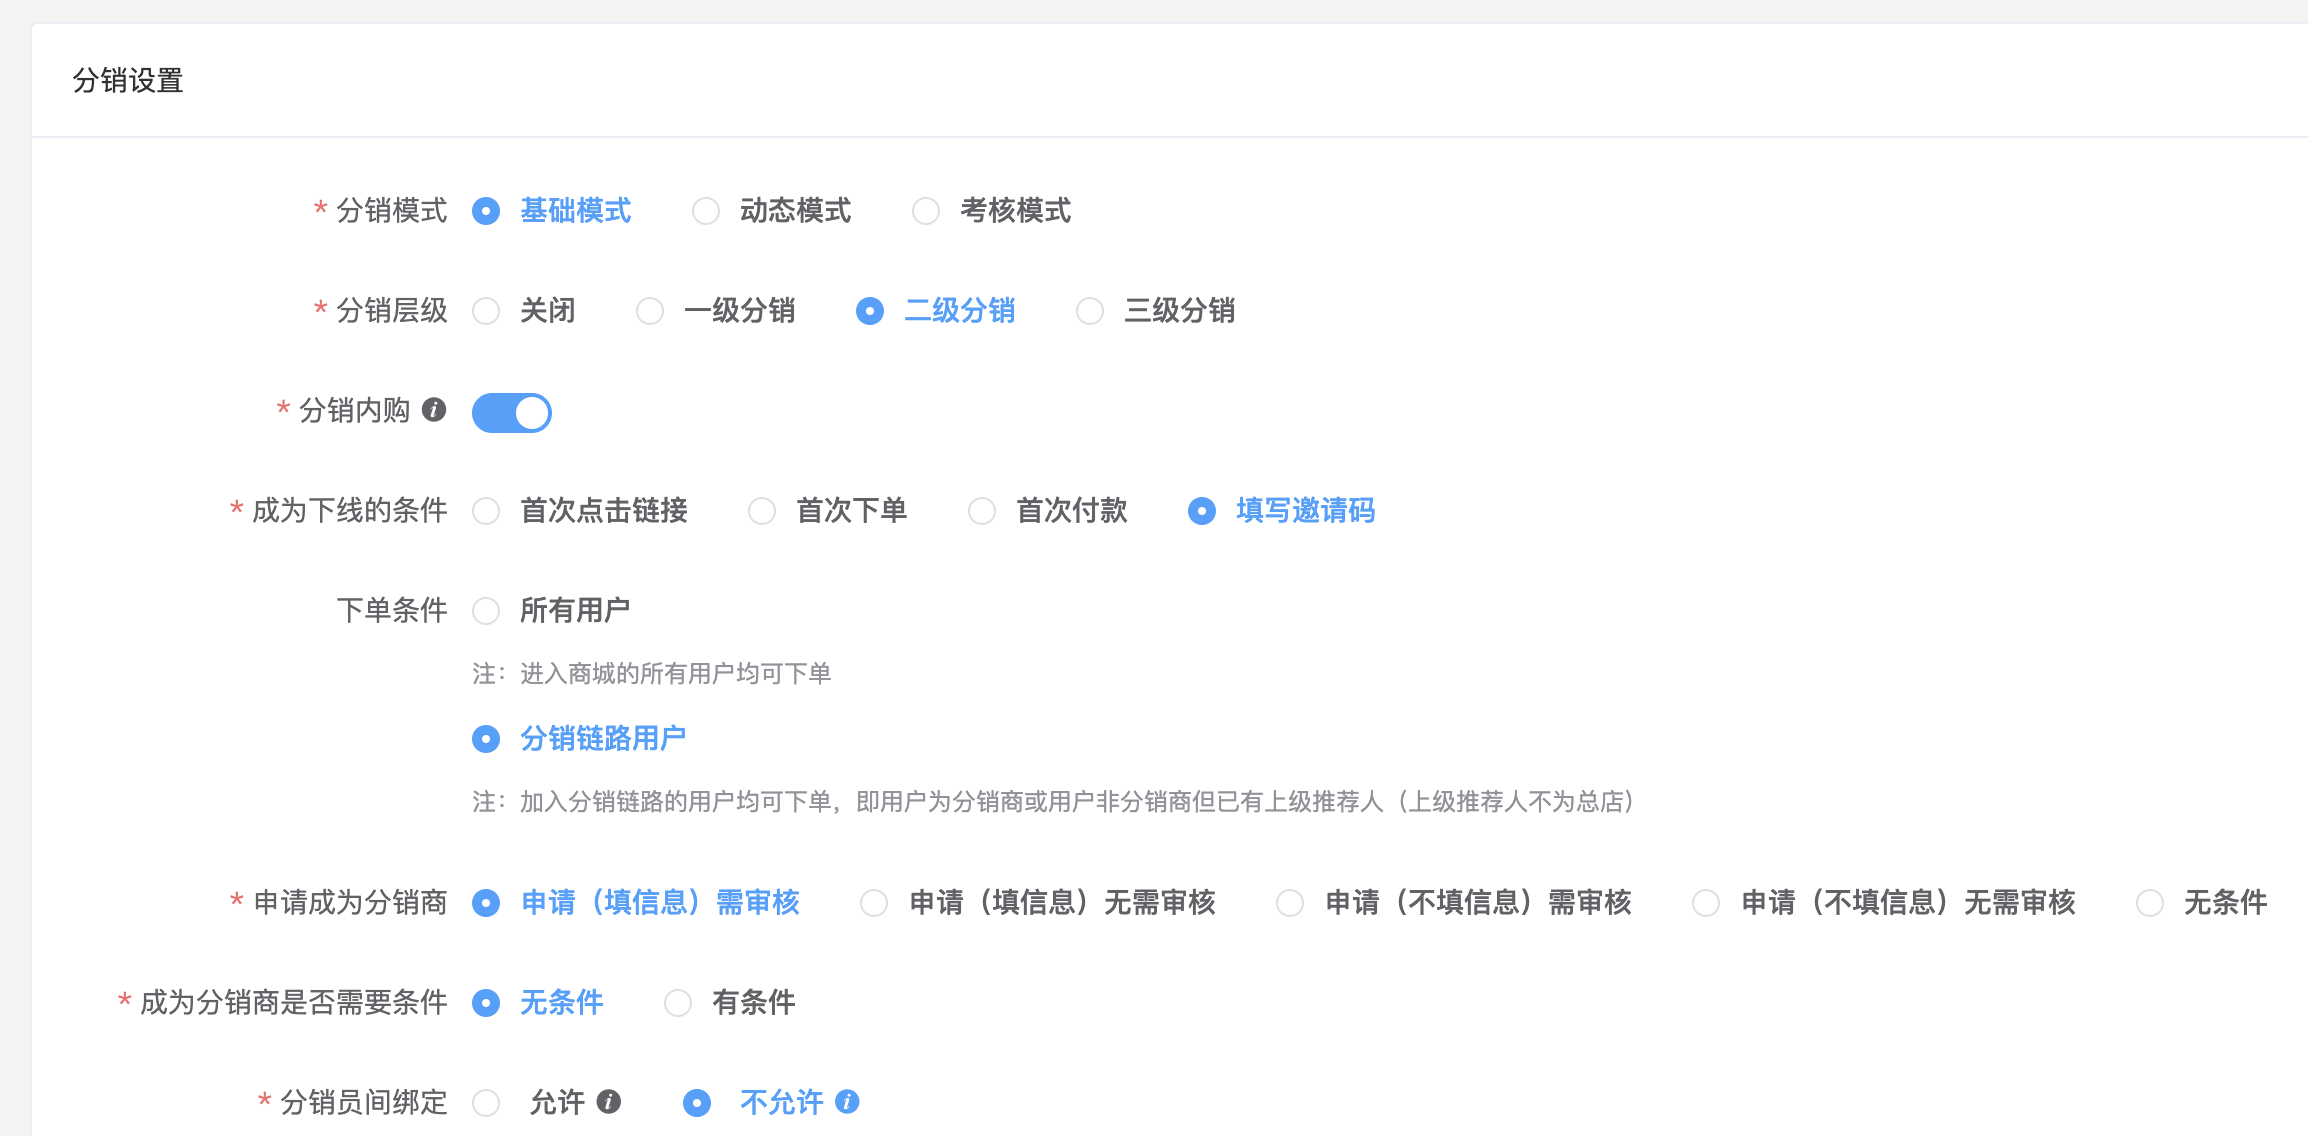Choose 有条件 distributor requirement
This screenshot has width=2308, height=1136.
click(x=678, y=1003)
